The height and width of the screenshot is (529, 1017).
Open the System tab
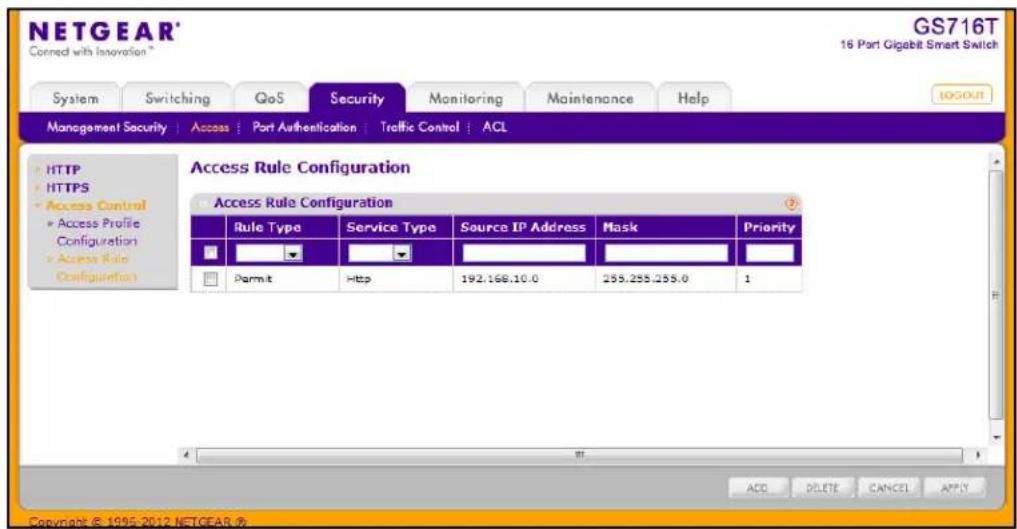pyautogui.click(x=75, y=99)
